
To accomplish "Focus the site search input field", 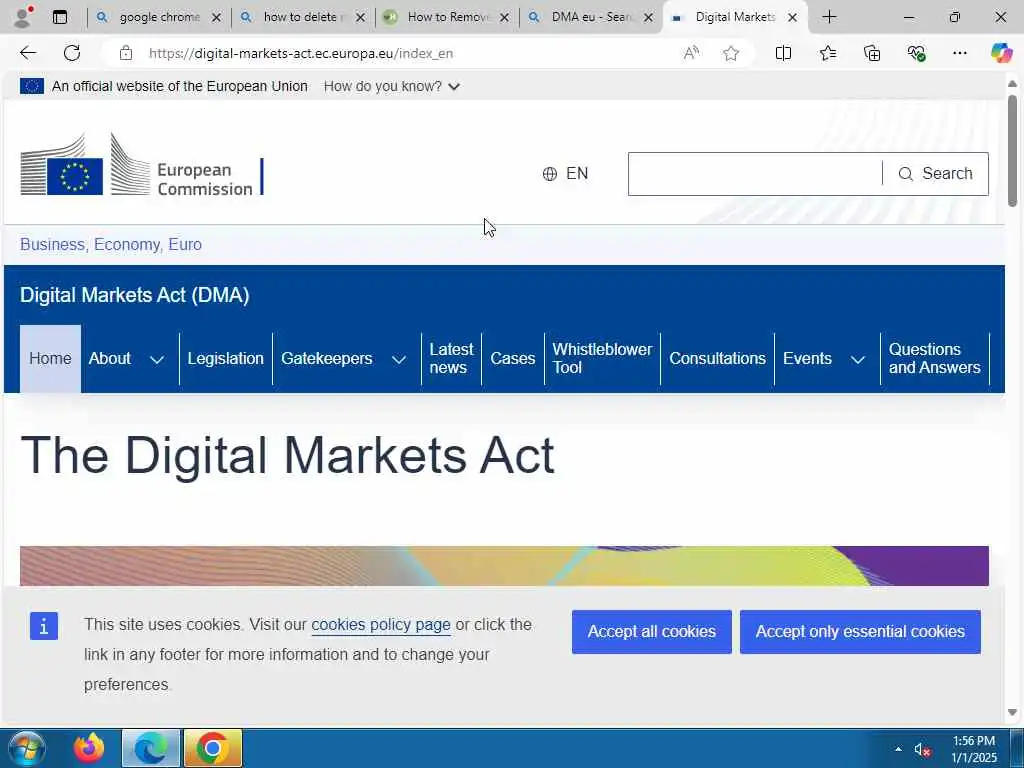I will (755, 174).
